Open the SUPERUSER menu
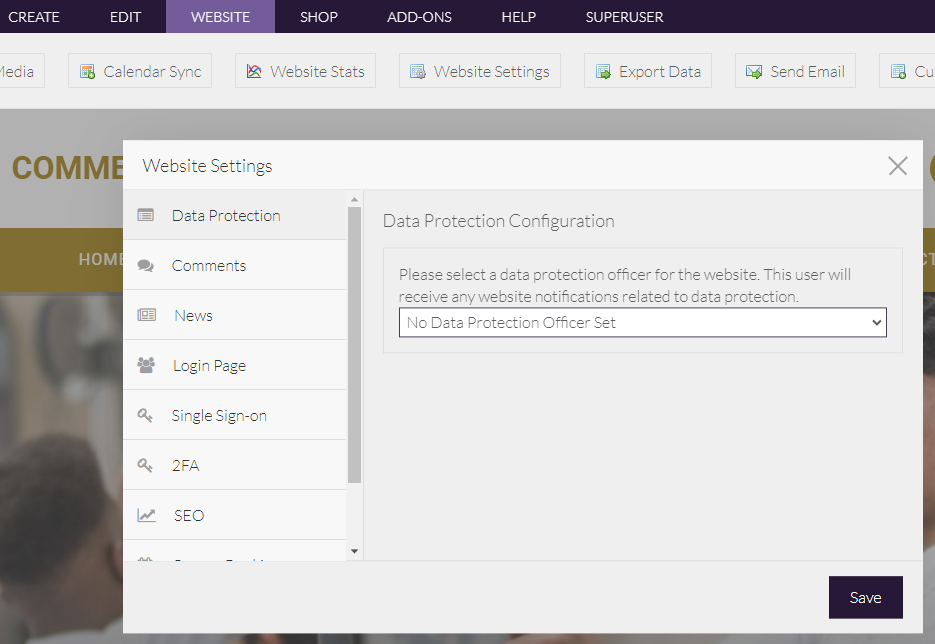 point(624,17)
